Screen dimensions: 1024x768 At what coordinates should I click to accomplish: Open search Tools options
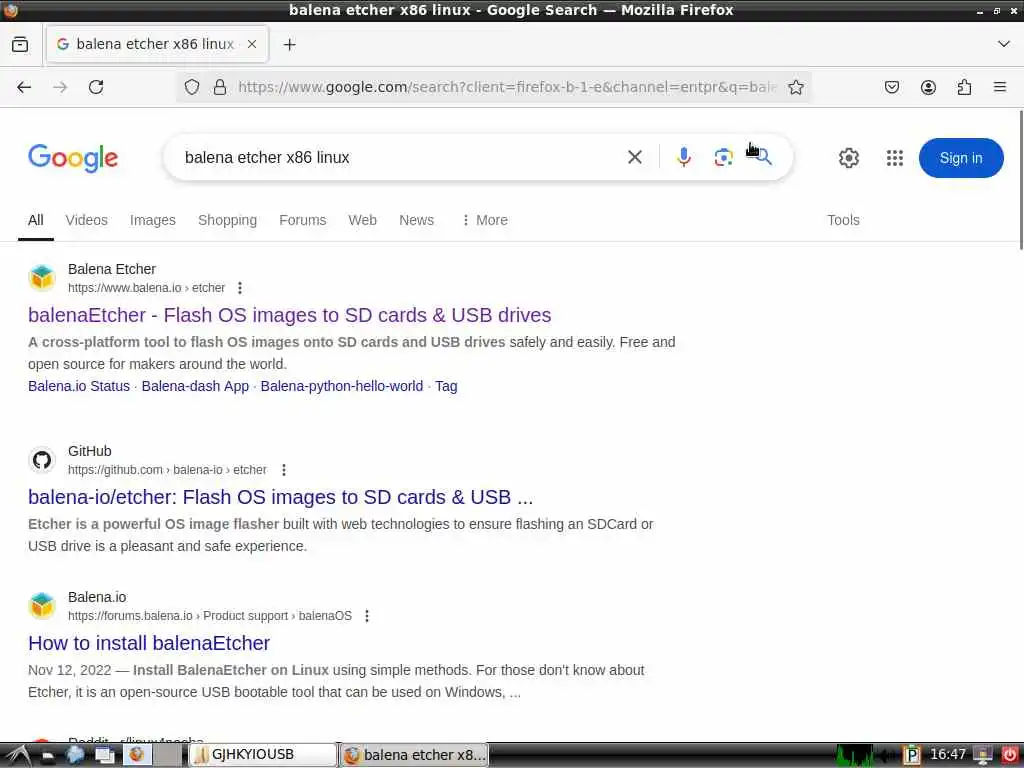tap(843, 220)
